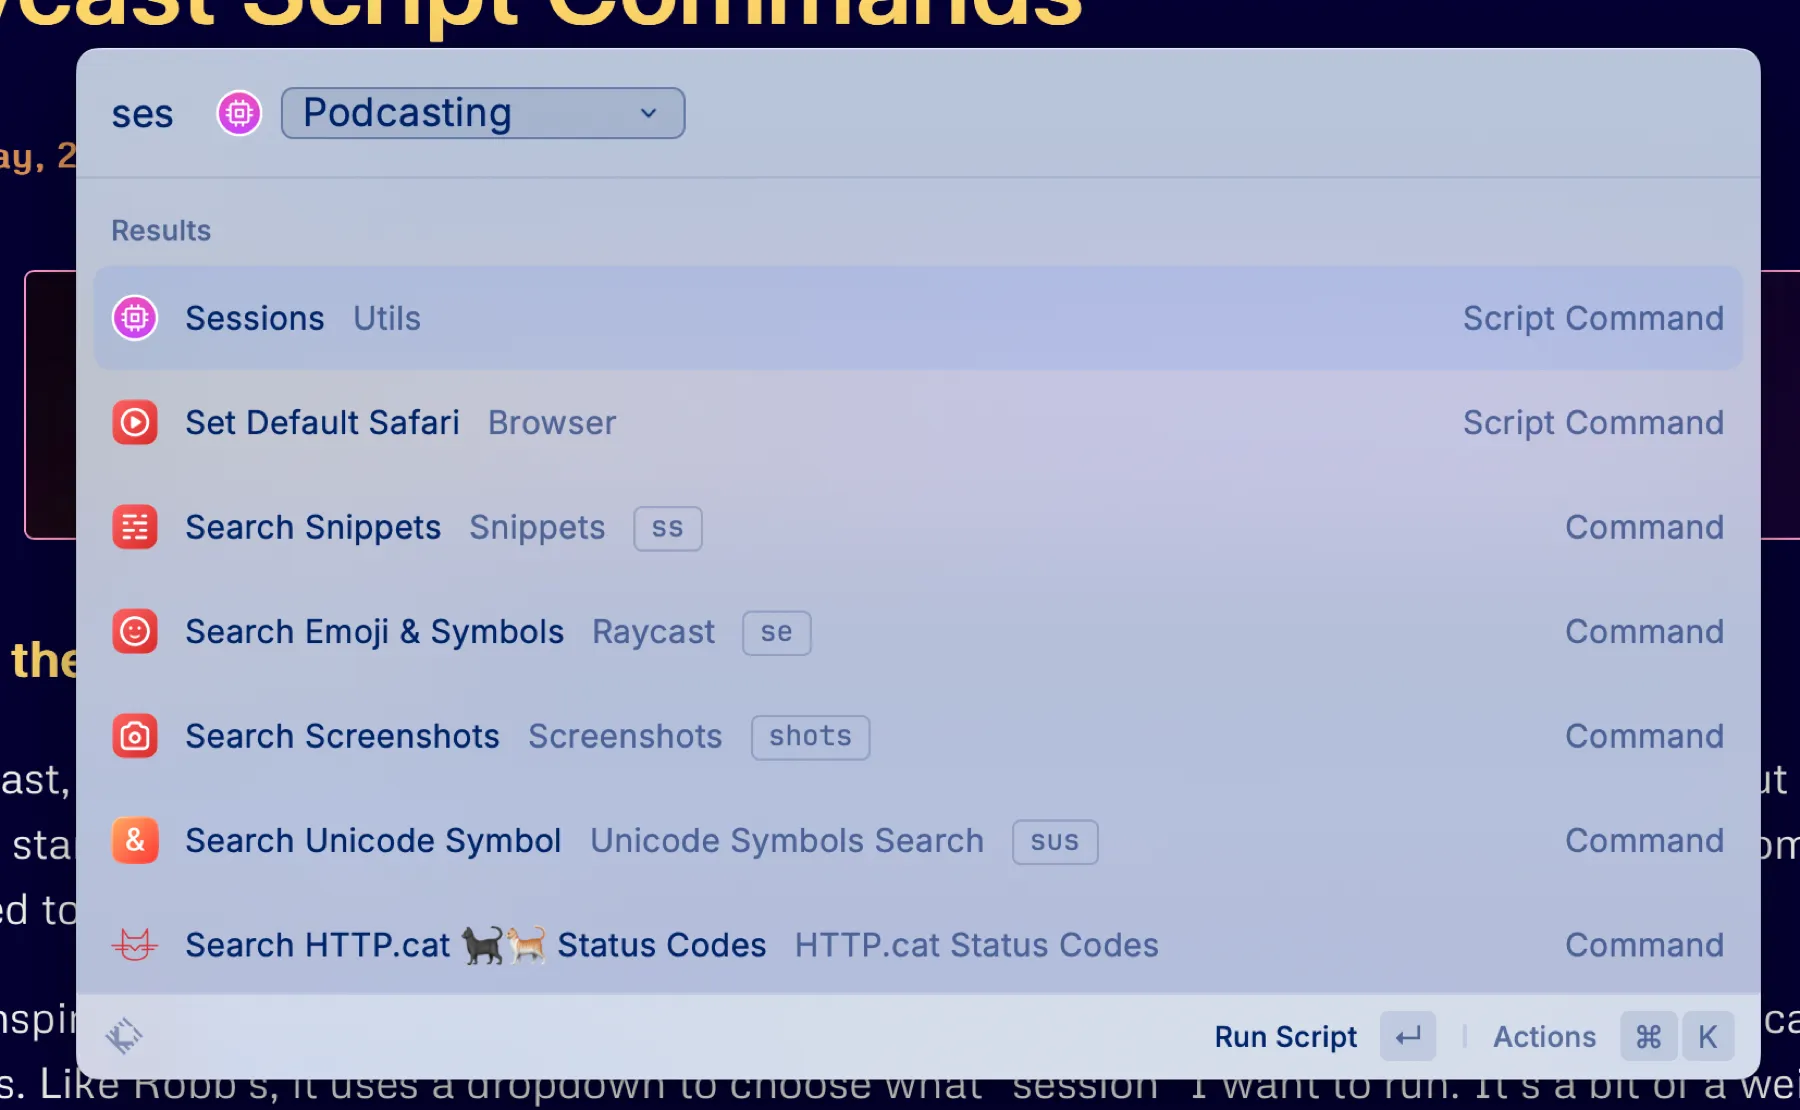Click the Podcasting chip icon beside search field
This screenshot has height=1110, width=1800.
pos(239,113)
